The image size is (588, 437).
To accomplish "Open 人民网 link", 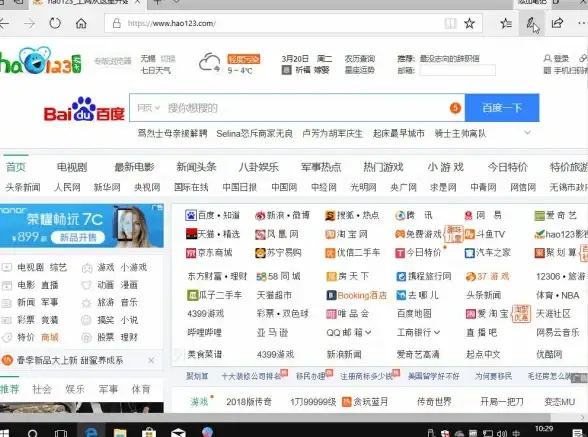I will coord(67,187).
